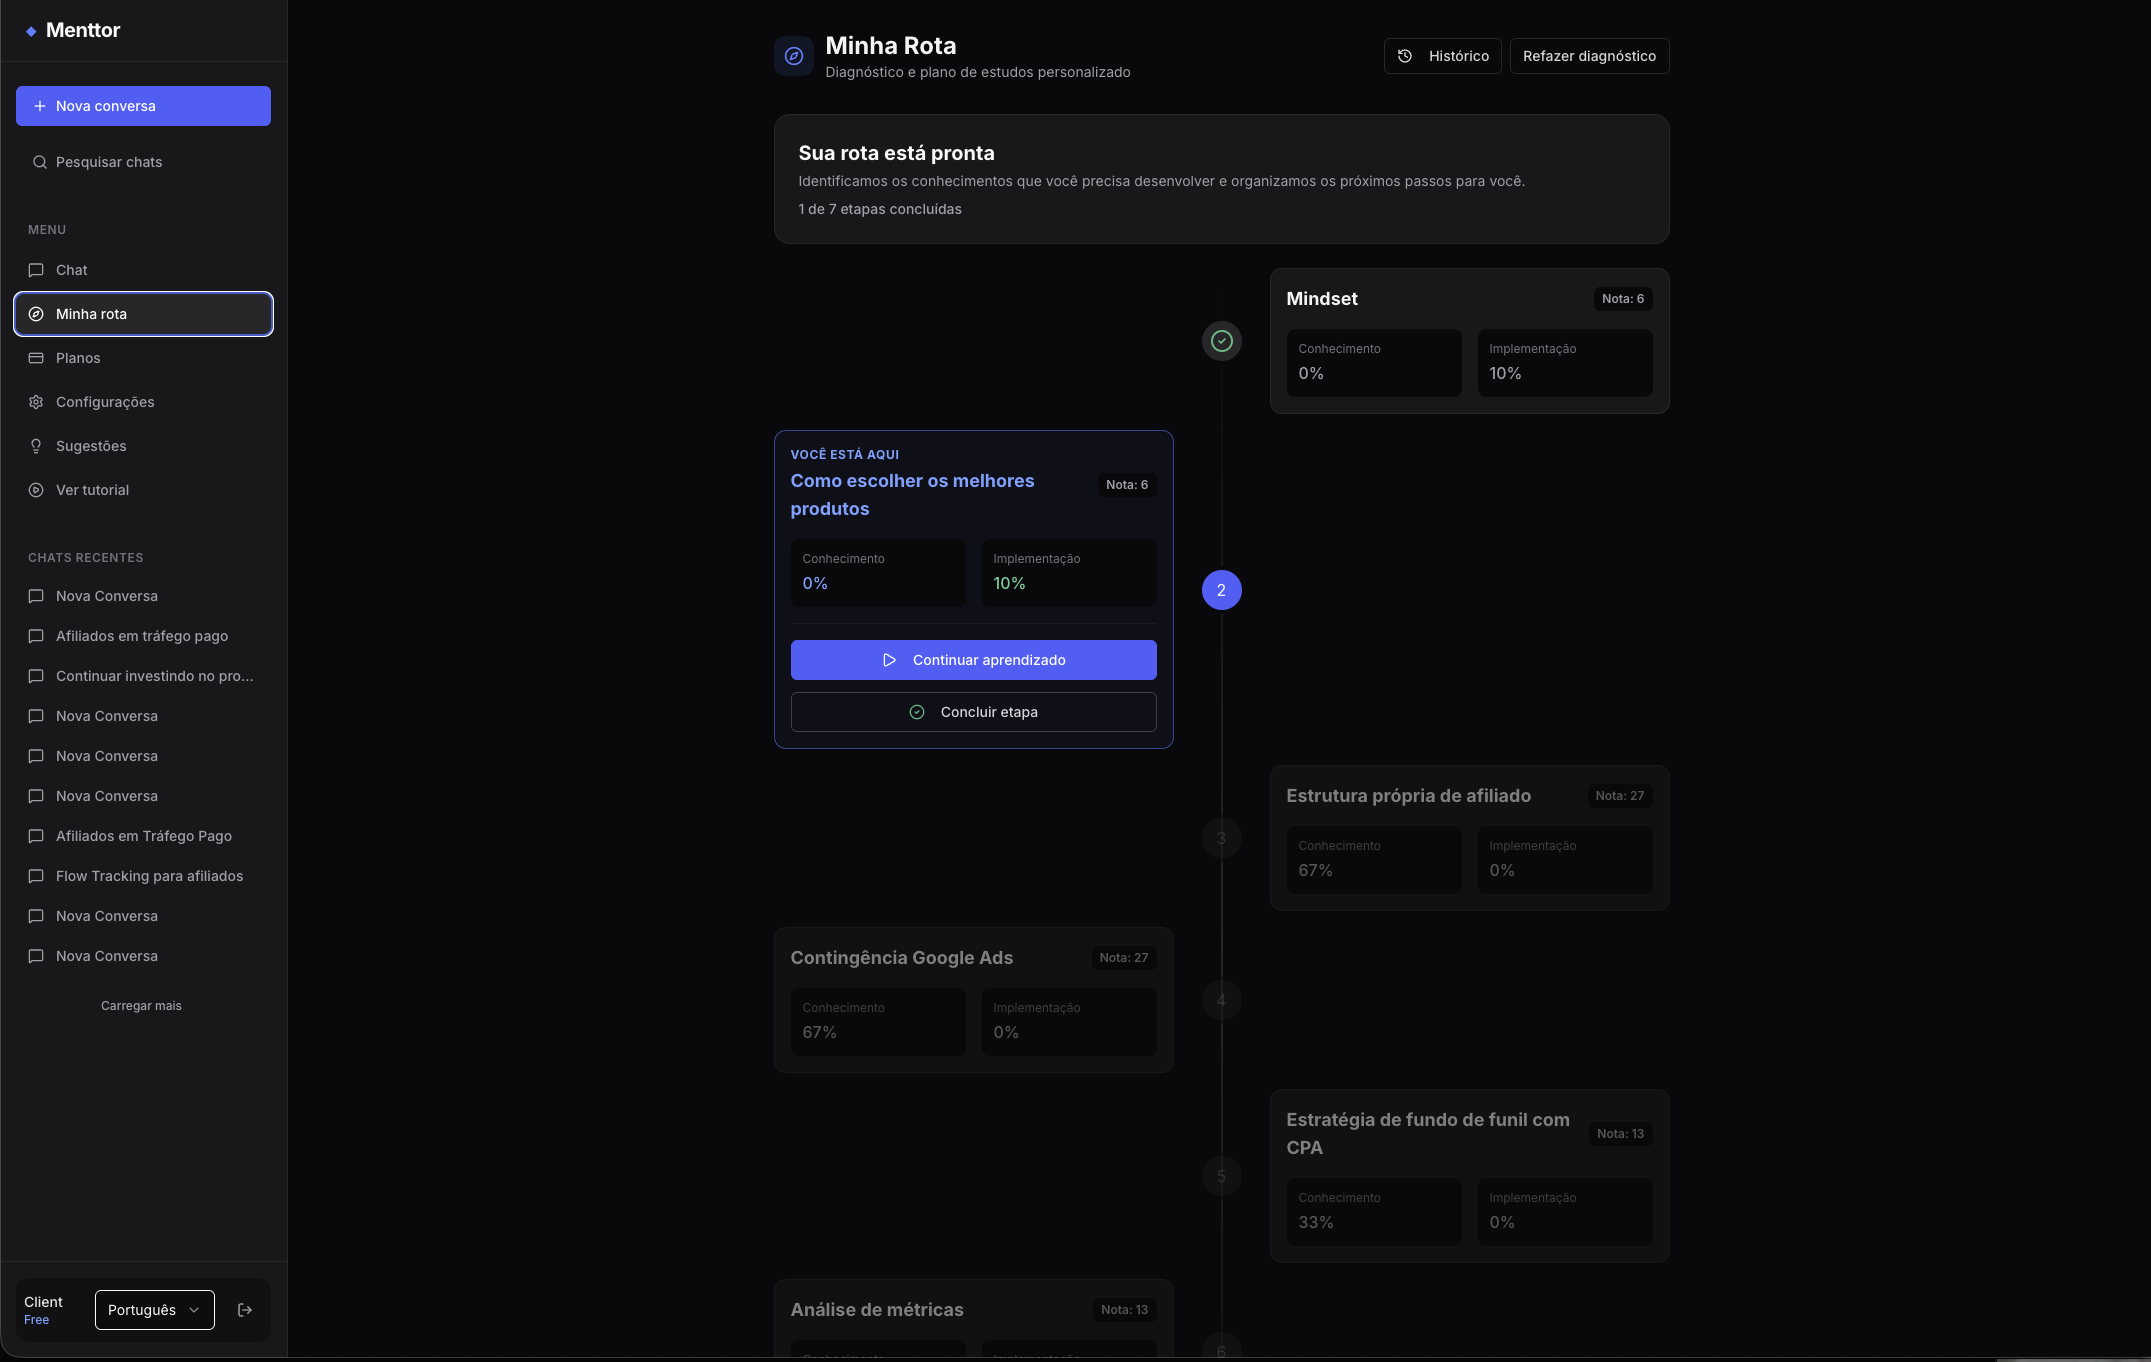Open Chat from the menu

pyautogui.click(x=143, y=270)
